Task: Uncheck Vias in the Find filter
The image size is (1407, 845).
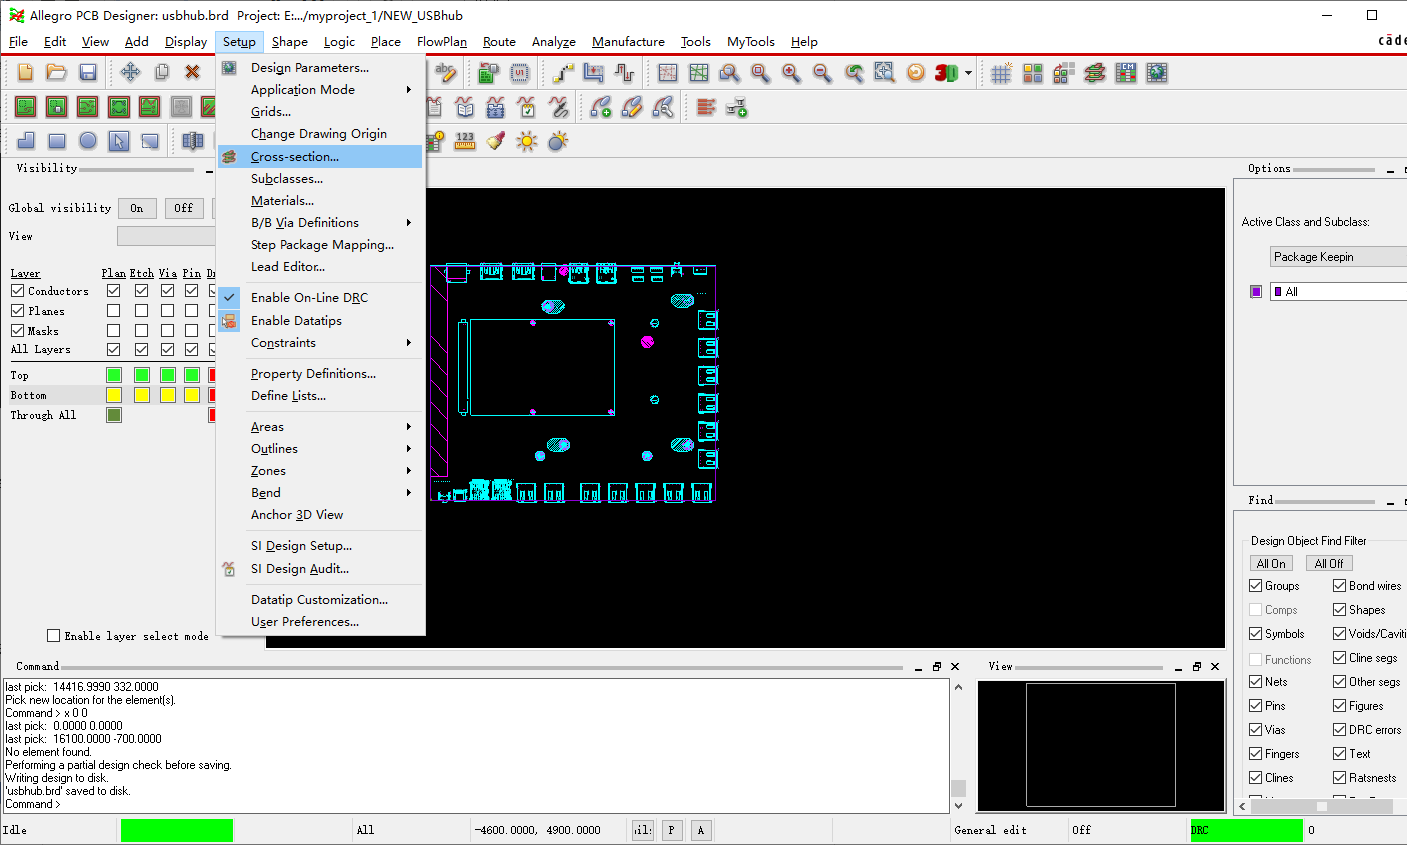Action: (x=1256, y=730)
